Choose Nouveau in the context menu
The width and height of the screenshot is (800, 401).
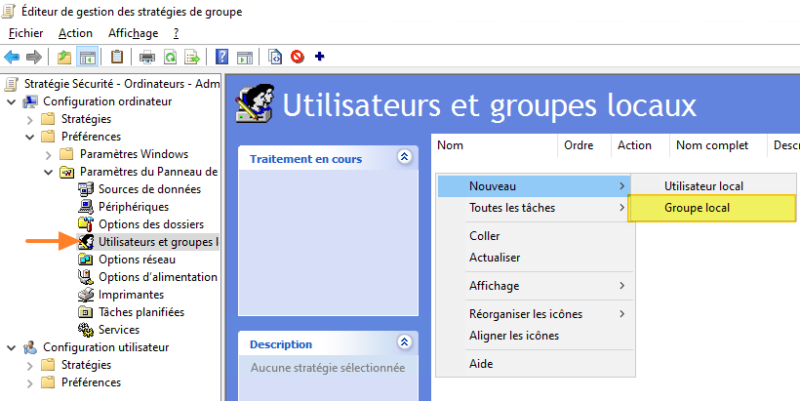coord(534,186)
